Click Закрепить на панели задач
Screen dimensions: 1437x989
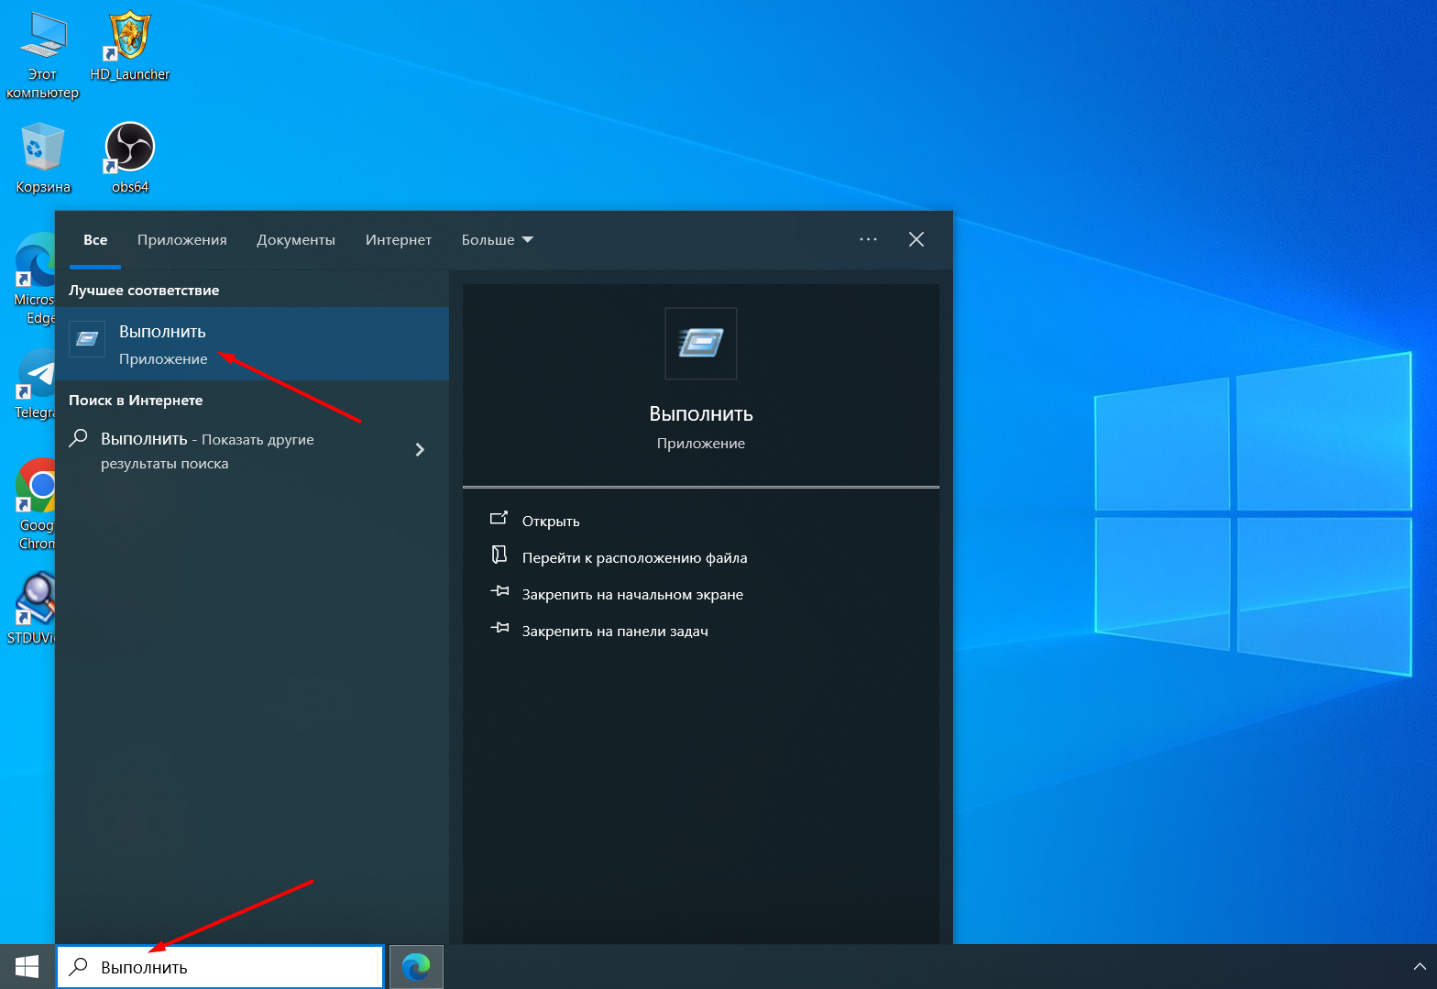[615, 632]
